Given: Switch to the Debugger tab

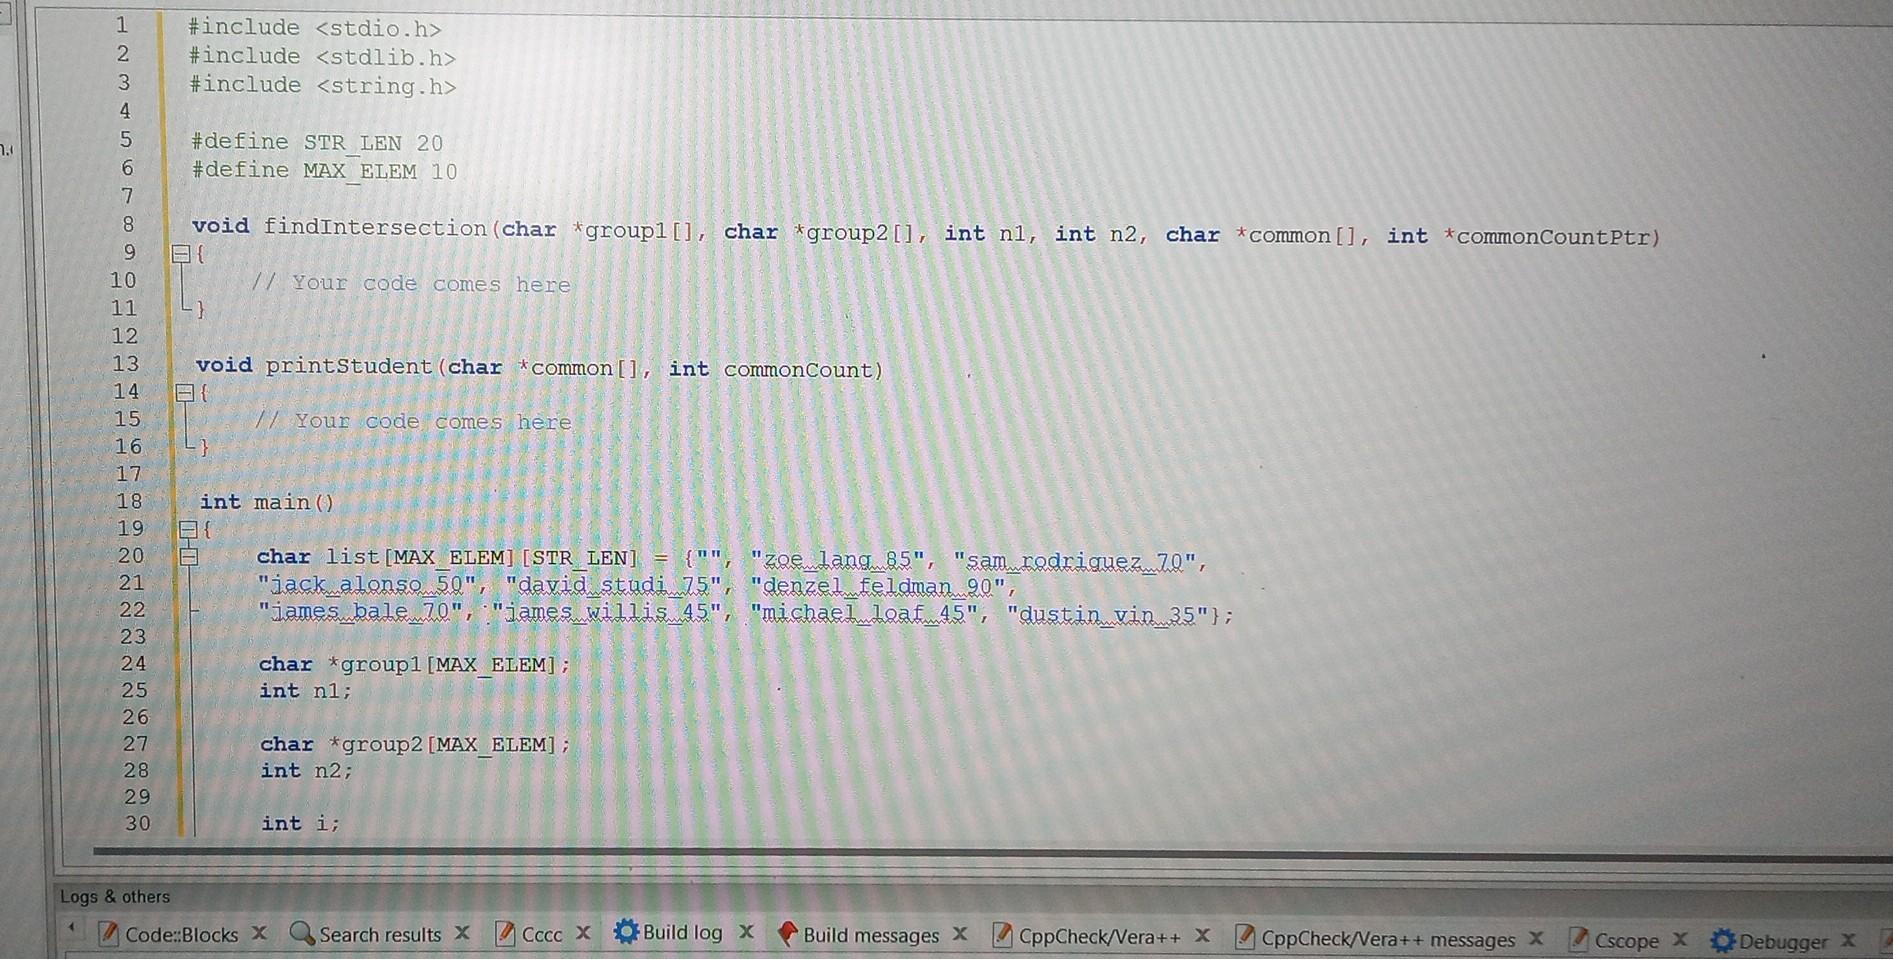Looking at the screenshot, I should pos(1784,941).
